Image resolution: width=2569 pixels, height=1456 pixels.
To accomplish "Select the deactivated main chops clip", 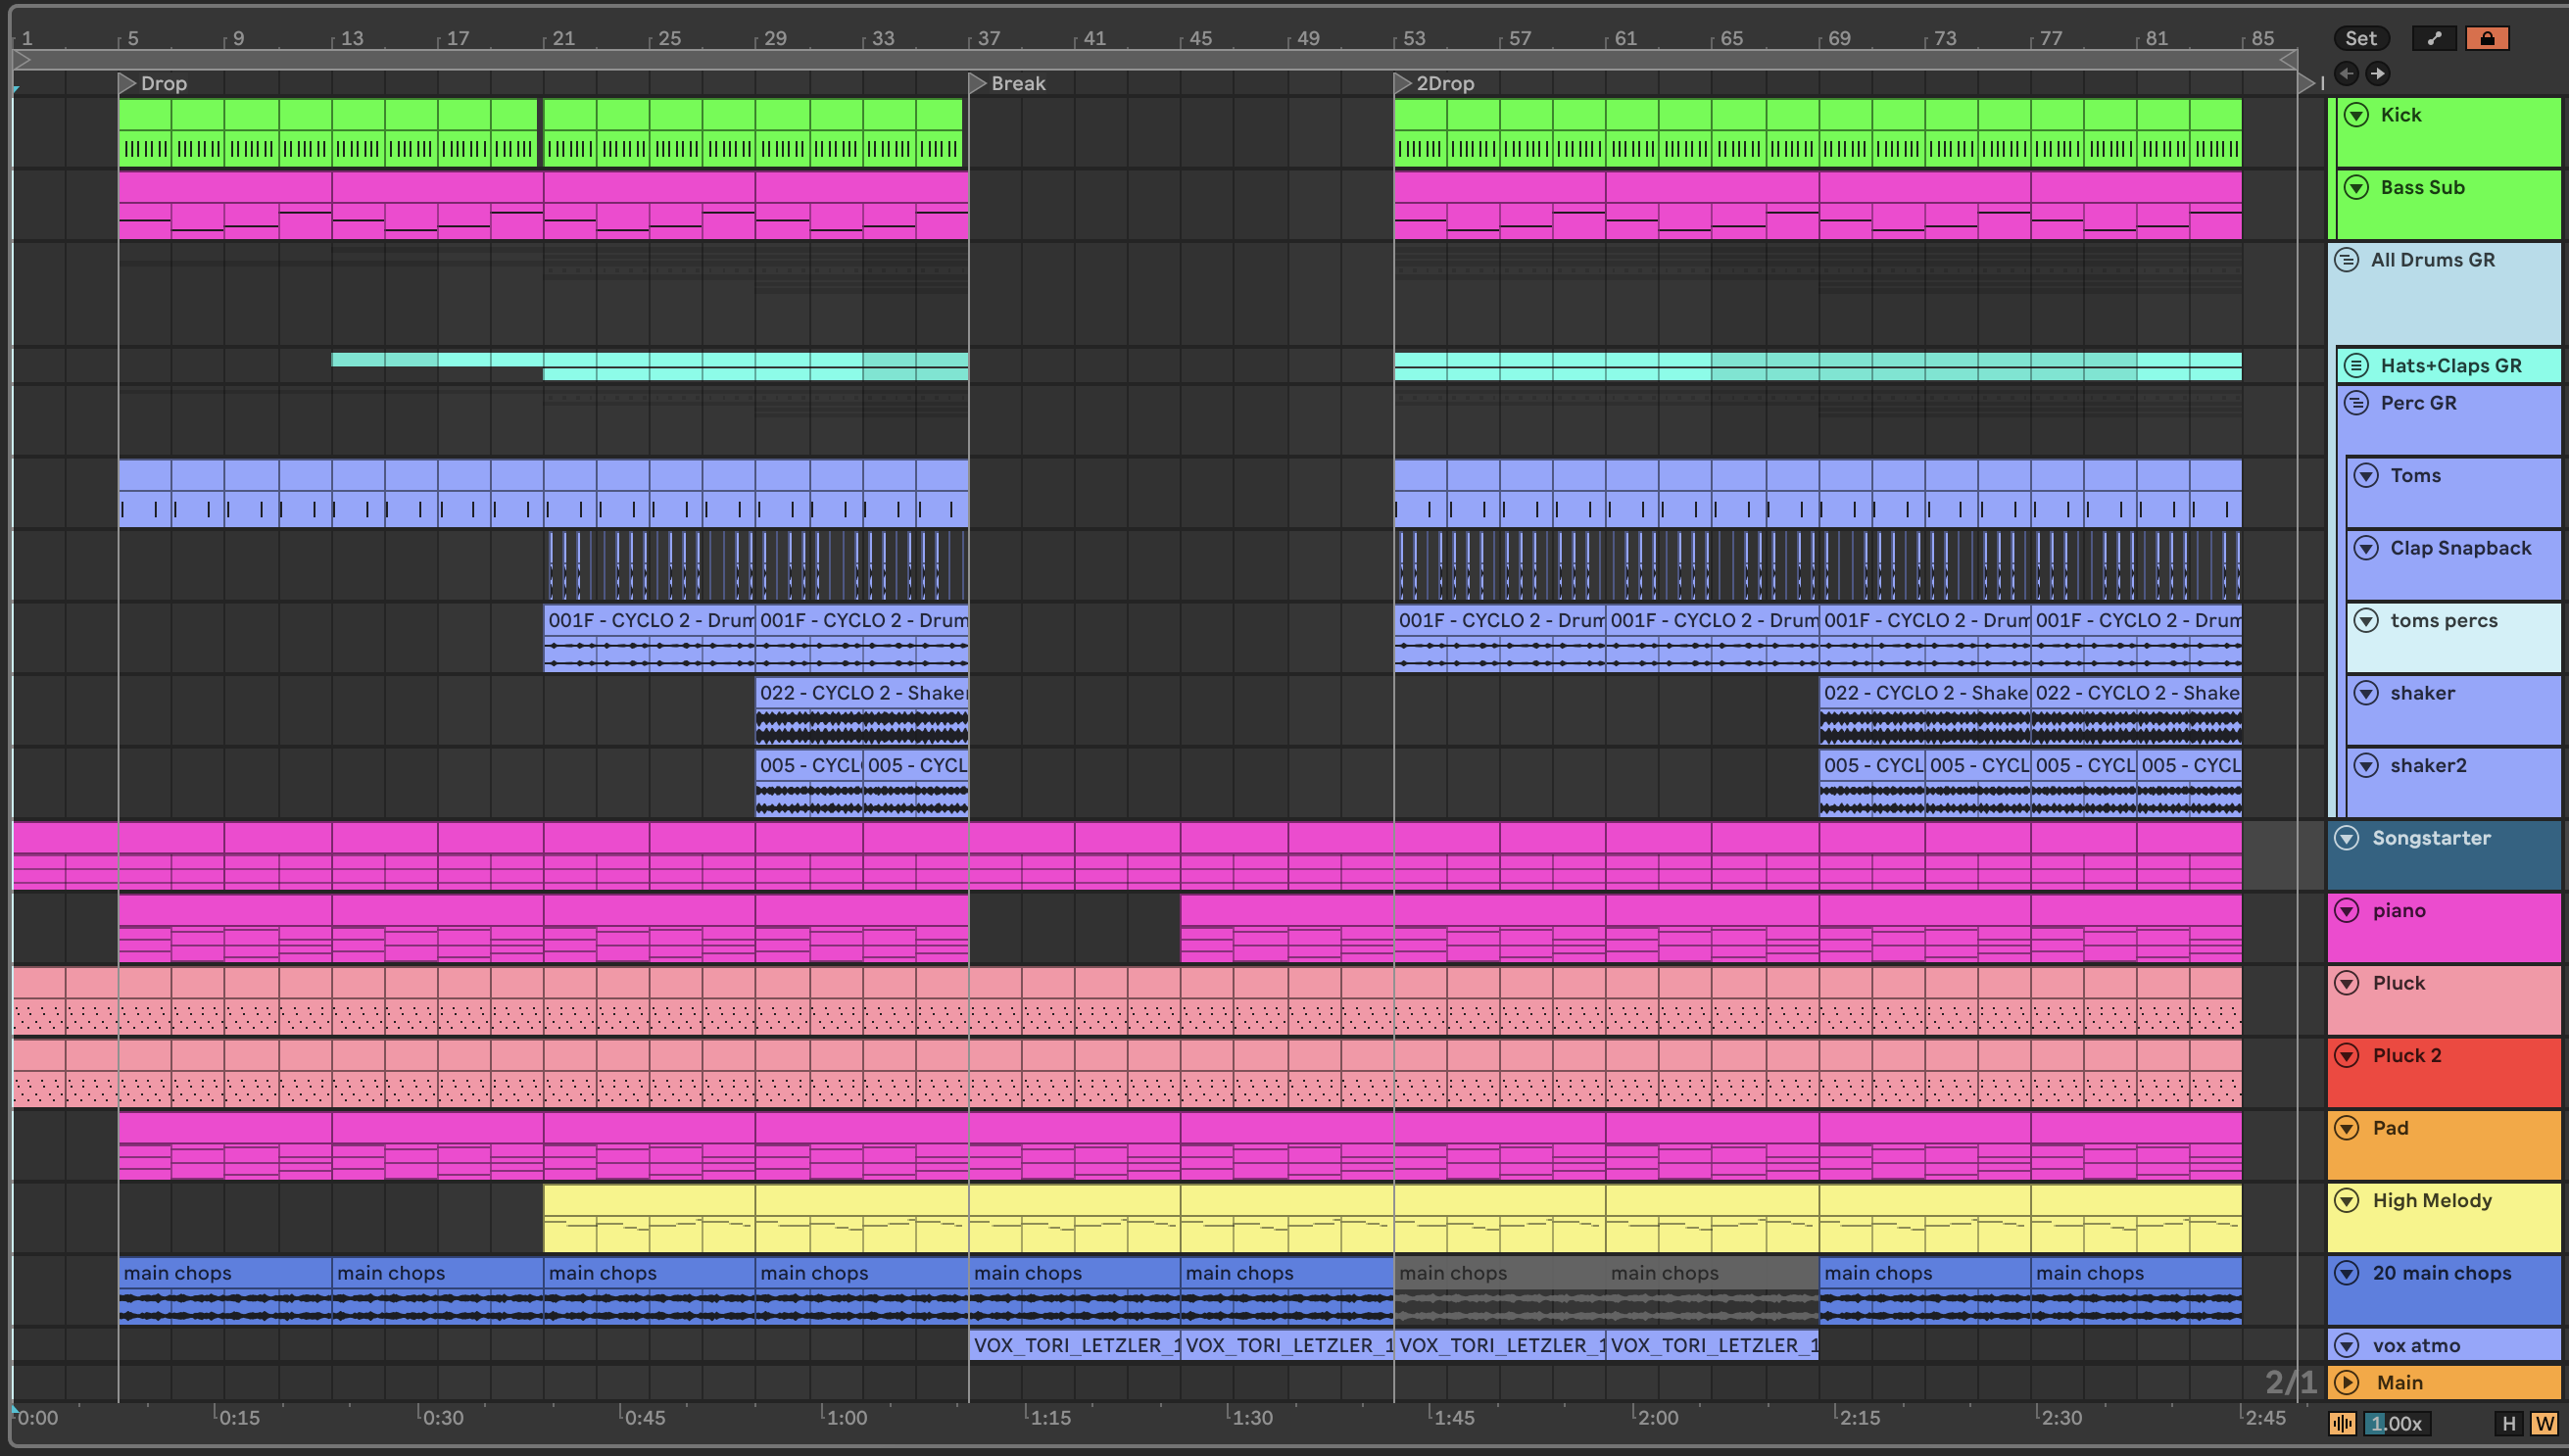I will pyautogui.click(x=1500, y=1273).
